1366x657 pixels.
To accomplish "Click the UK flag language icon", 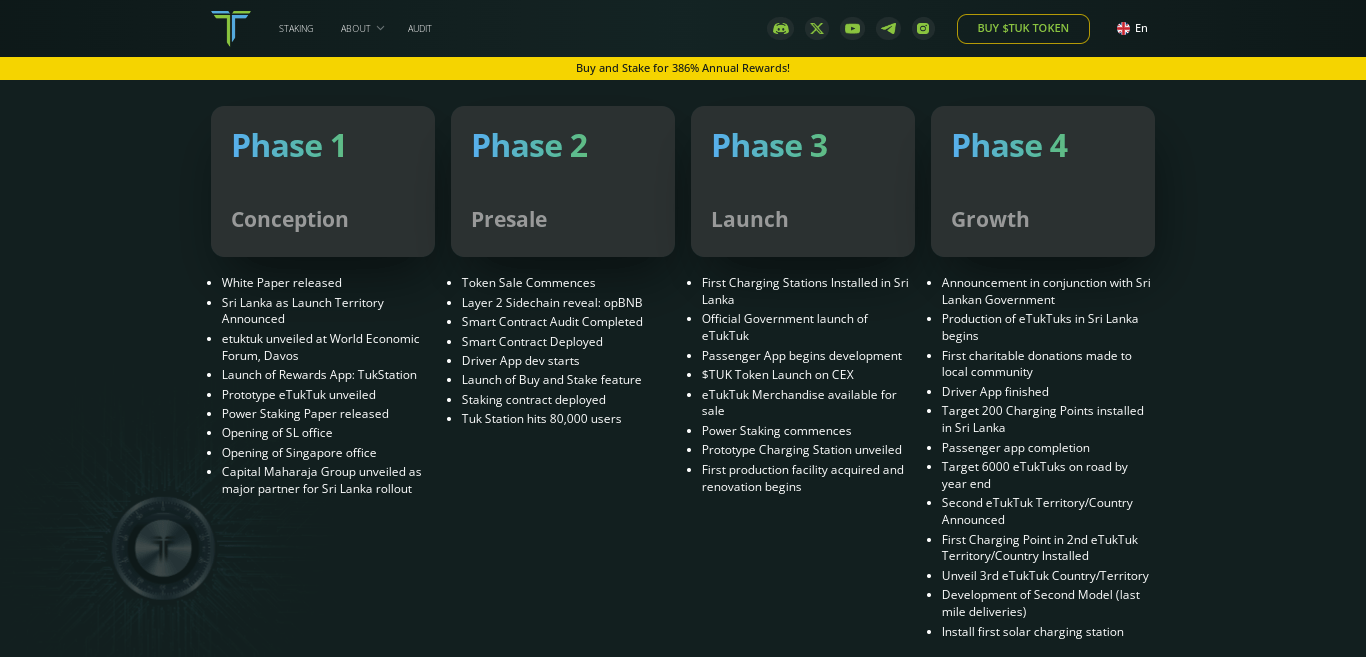I will (1123, 28).
